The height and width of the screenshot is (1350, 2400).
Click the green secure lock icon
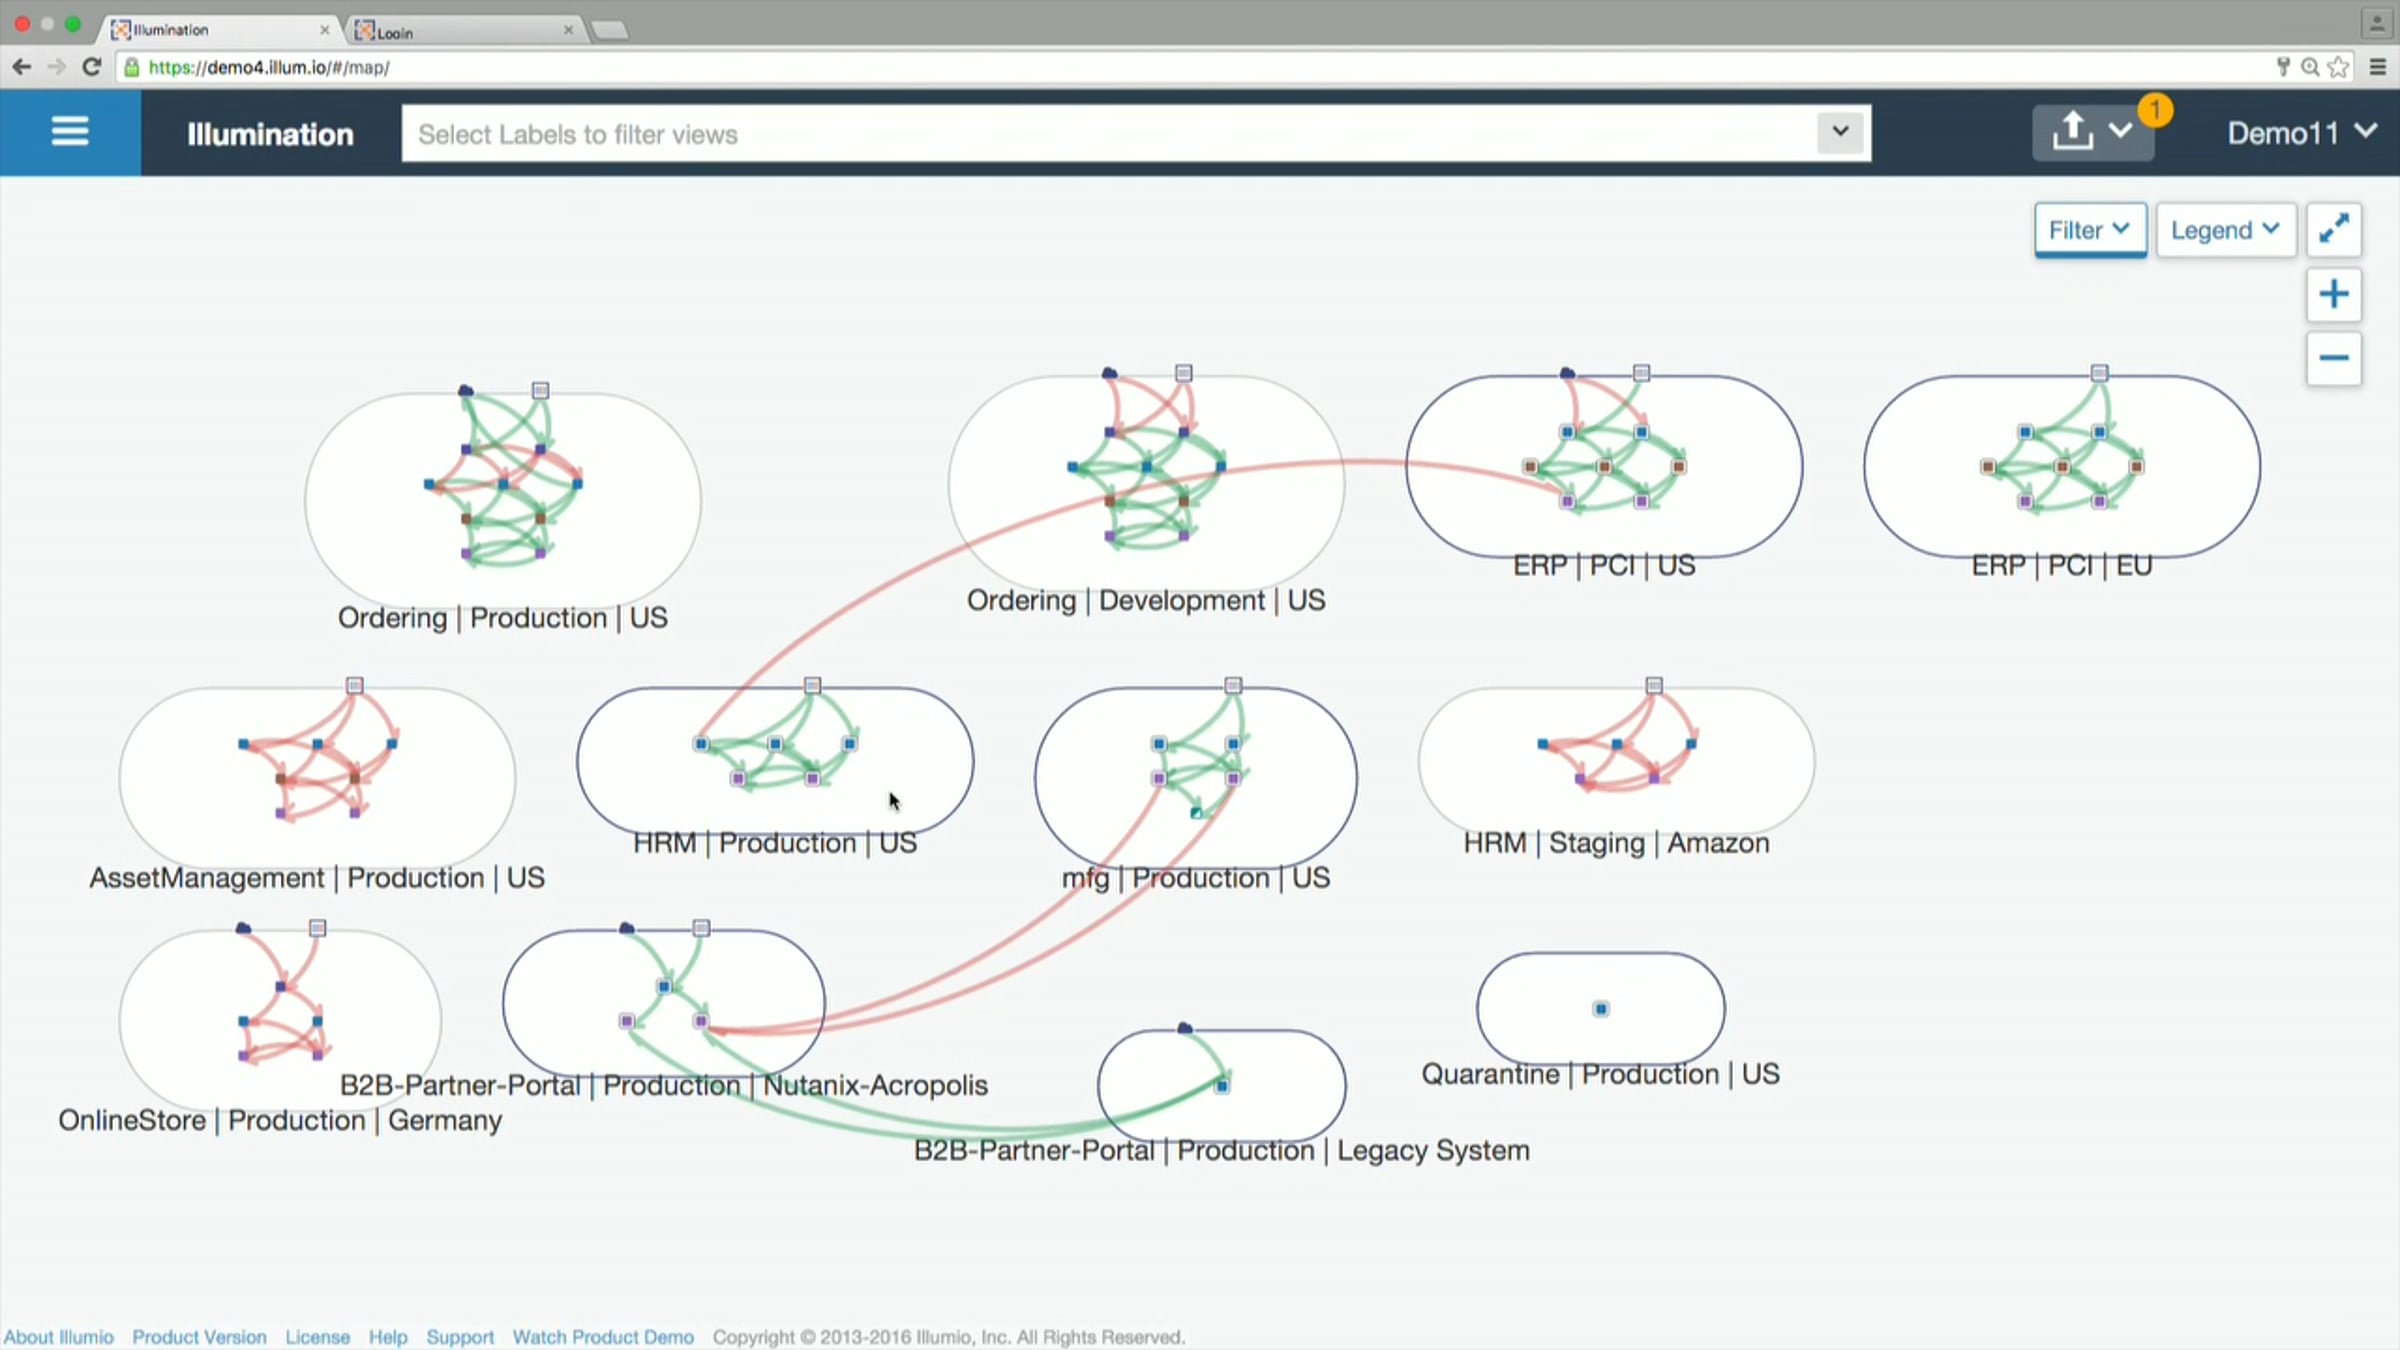[x=132, y=67]
